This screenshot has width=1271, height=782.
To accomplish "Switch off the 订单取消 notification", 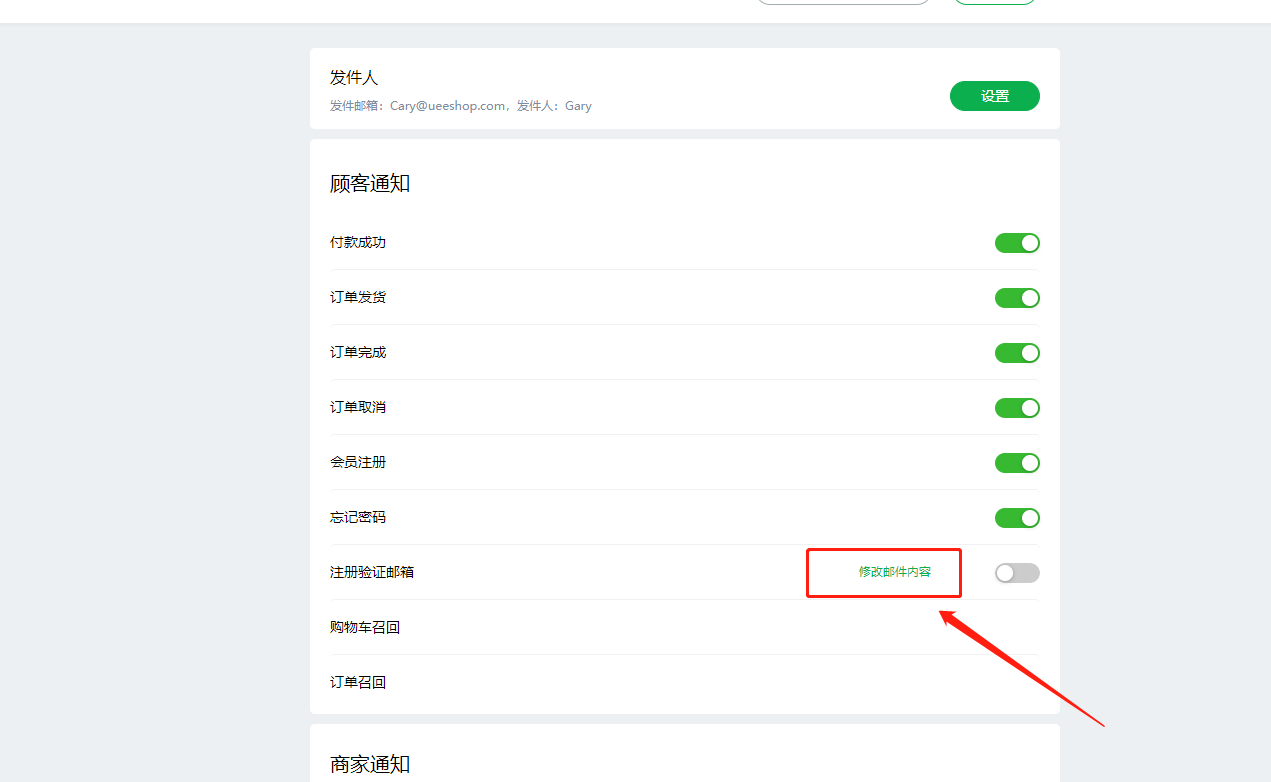I will [1017, 408].
